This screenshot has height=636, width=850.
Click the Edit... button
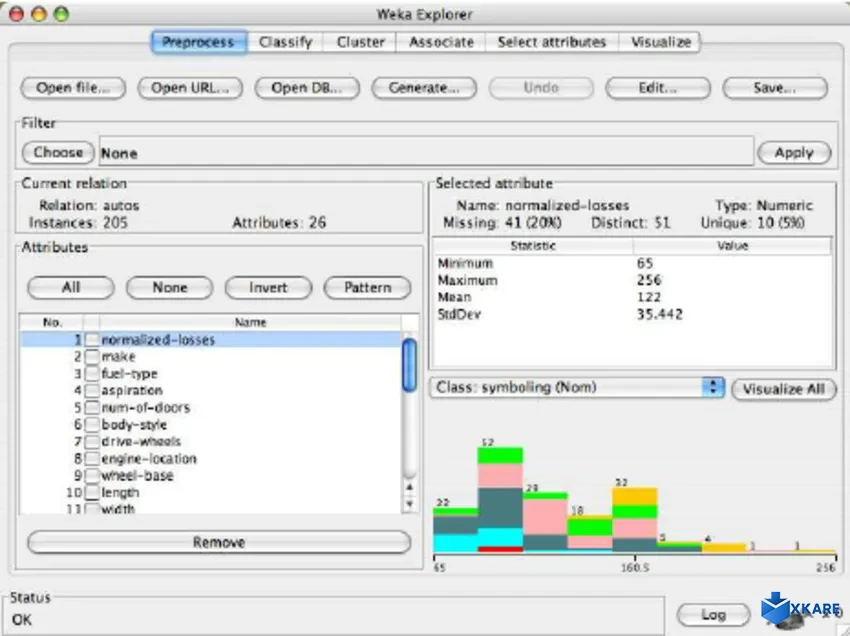pos(658,88)
